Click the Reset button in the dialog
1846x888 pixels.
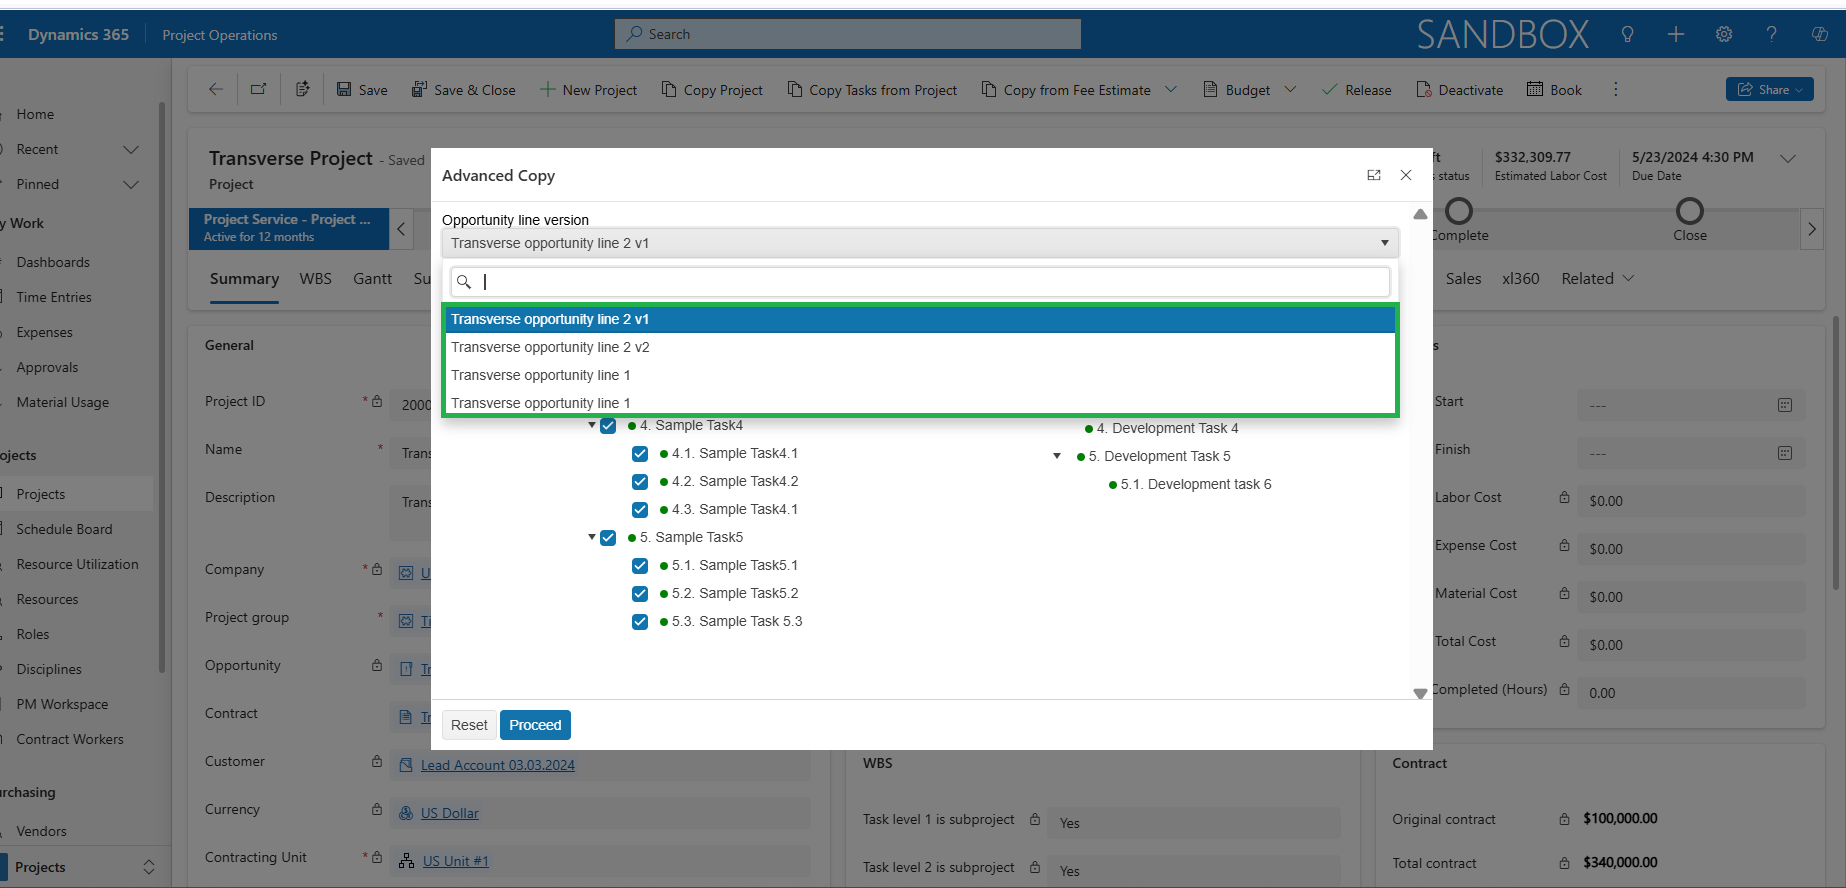469,725
